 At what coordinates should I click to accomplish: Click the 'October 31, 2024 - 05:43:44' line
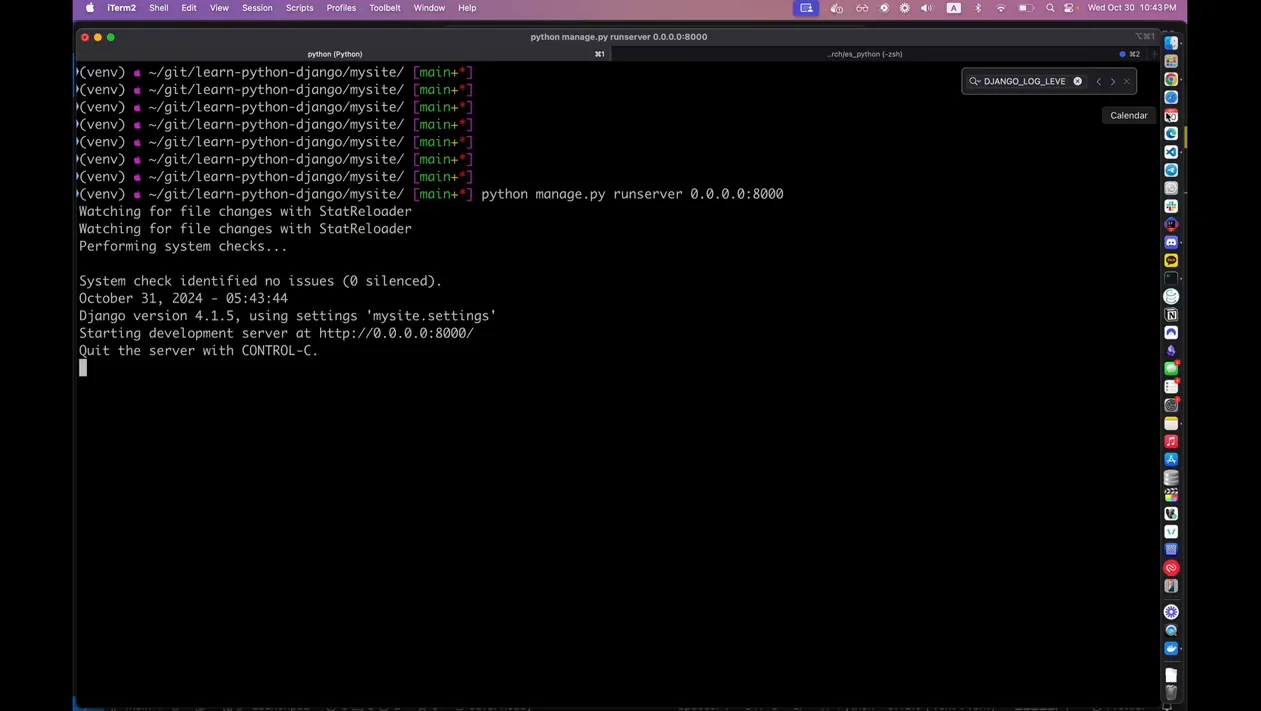(183, 298)
